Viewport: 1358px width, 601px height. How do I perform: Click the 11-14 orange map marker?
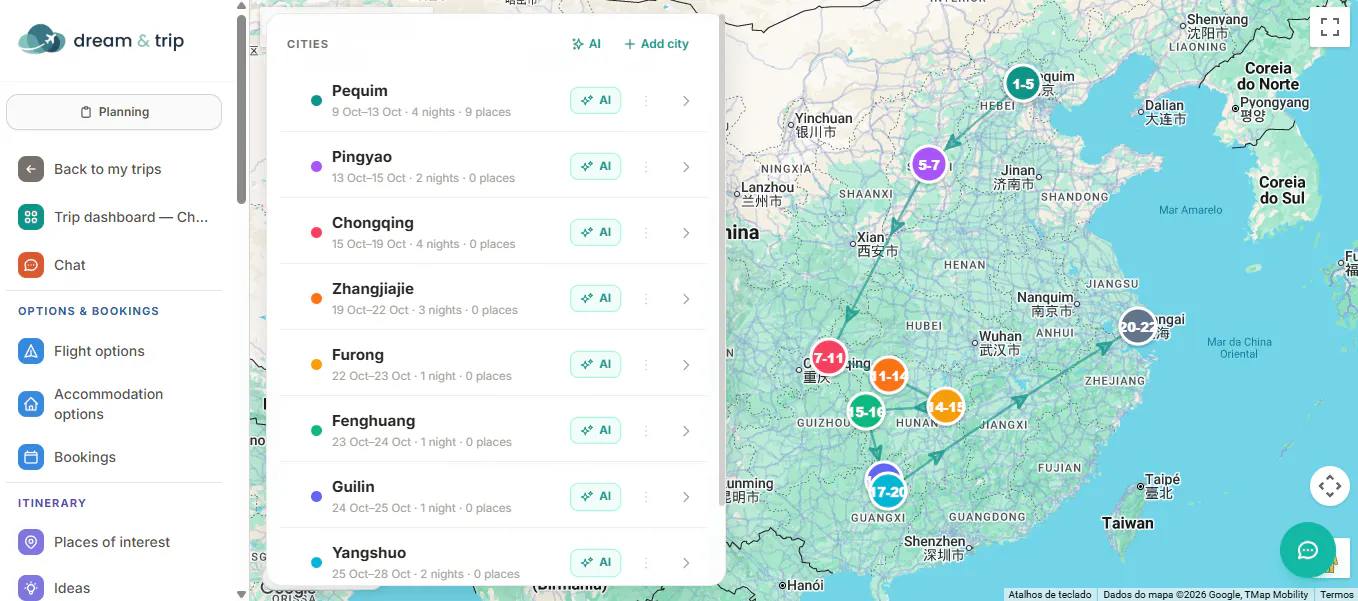[x=889, y=376]
